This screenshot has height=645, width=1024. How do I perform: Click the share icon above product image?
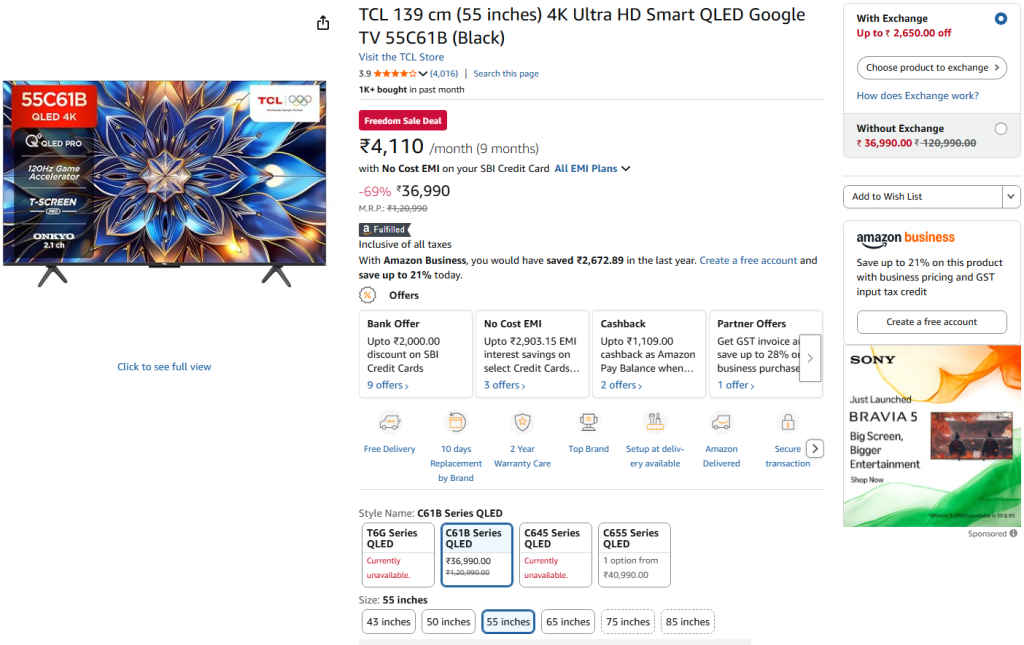[x=323, y=23]
